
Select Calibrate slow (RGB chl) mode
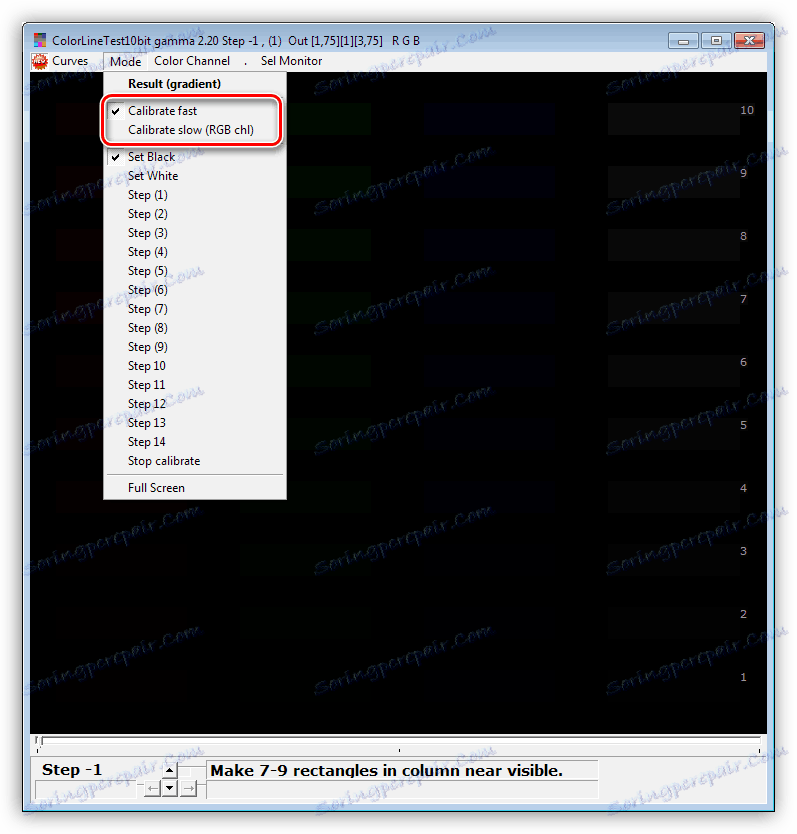pos(195,130)
